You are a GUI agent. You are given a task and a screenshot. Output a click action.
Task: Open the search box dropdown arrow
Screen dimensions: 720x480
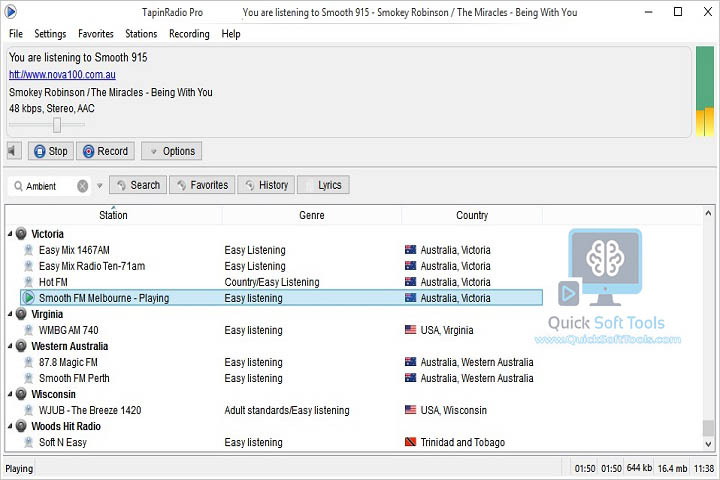tap(100, 186)
